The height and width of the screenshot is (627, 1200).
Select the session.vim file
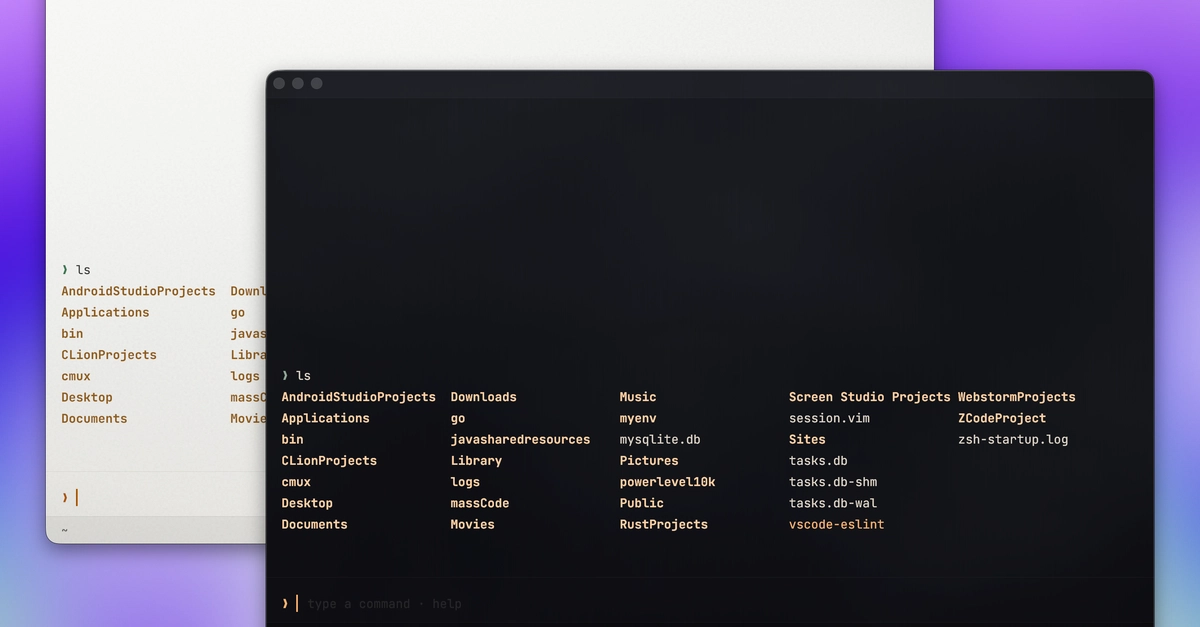[829, 418]
